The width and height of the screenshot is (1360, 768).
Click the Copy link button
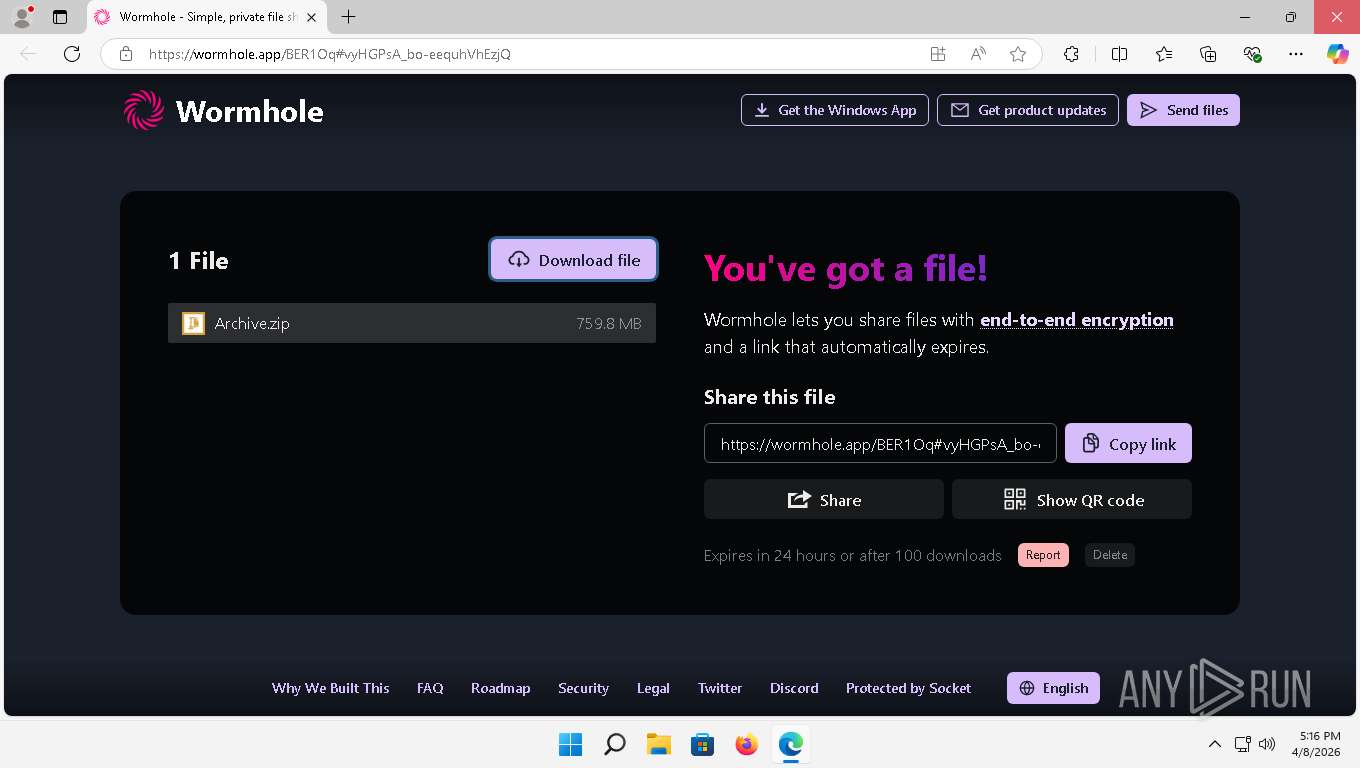point(1128,443)
